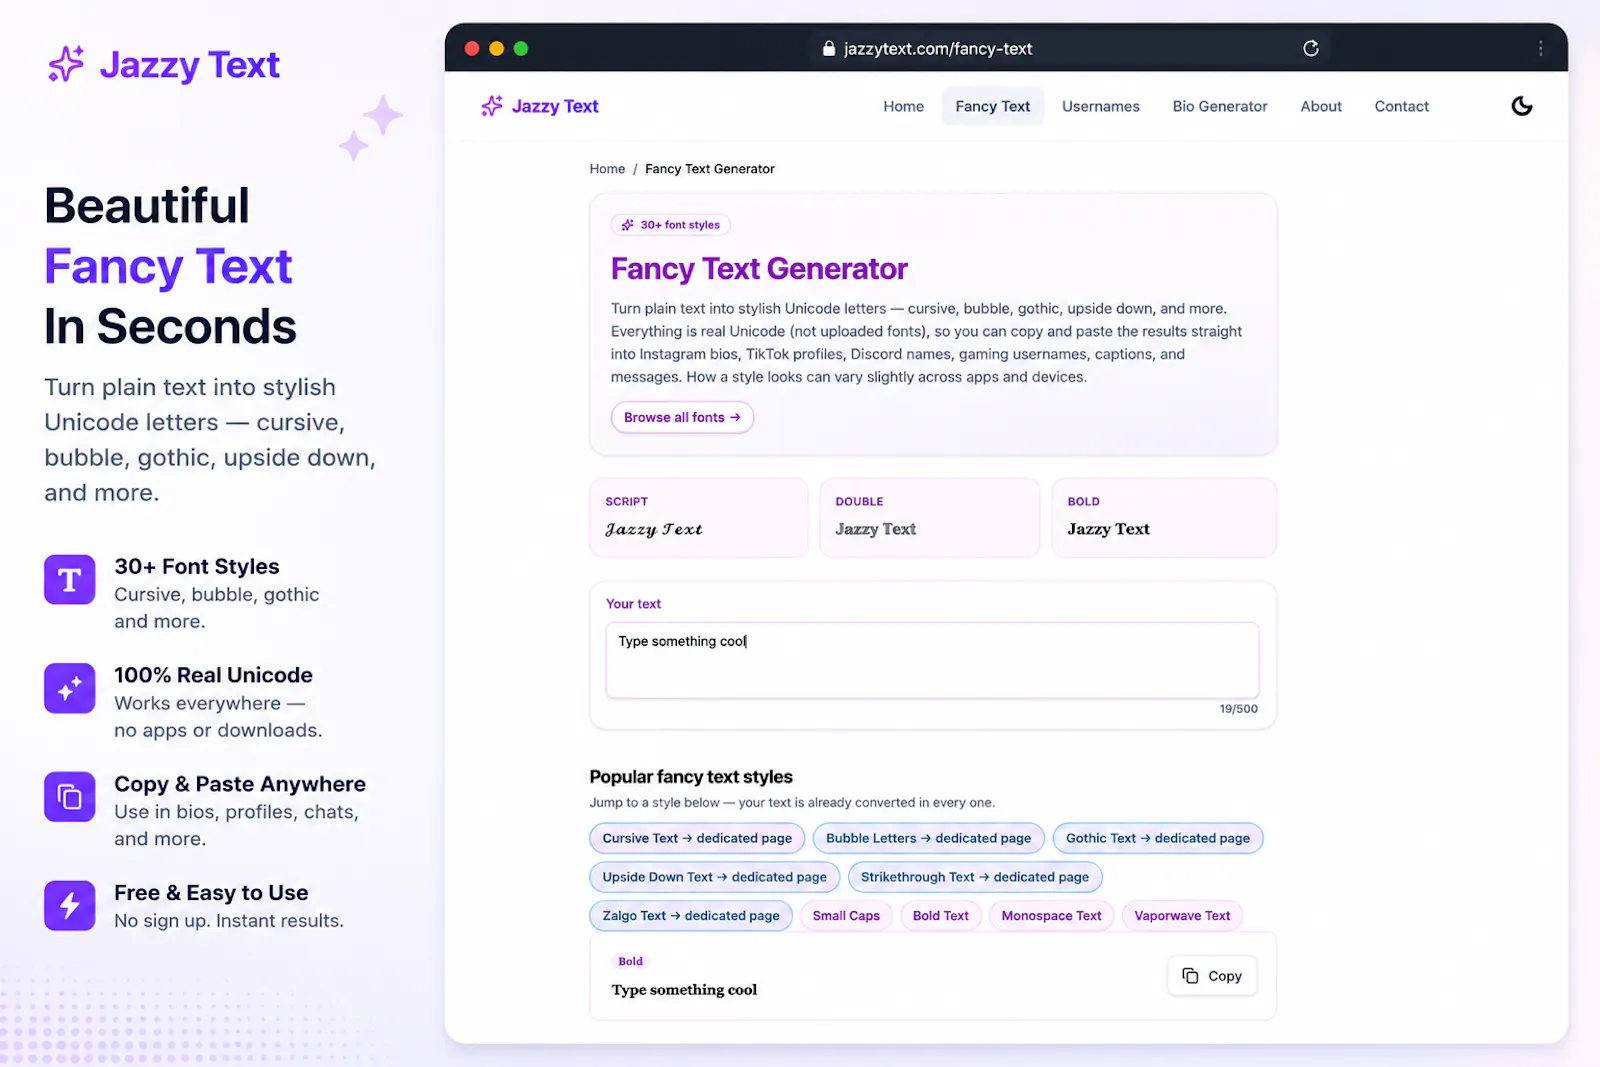
Task: Click the Jazzy Text site name in the header
Action: pyautogui.click(x=555, y=106)
